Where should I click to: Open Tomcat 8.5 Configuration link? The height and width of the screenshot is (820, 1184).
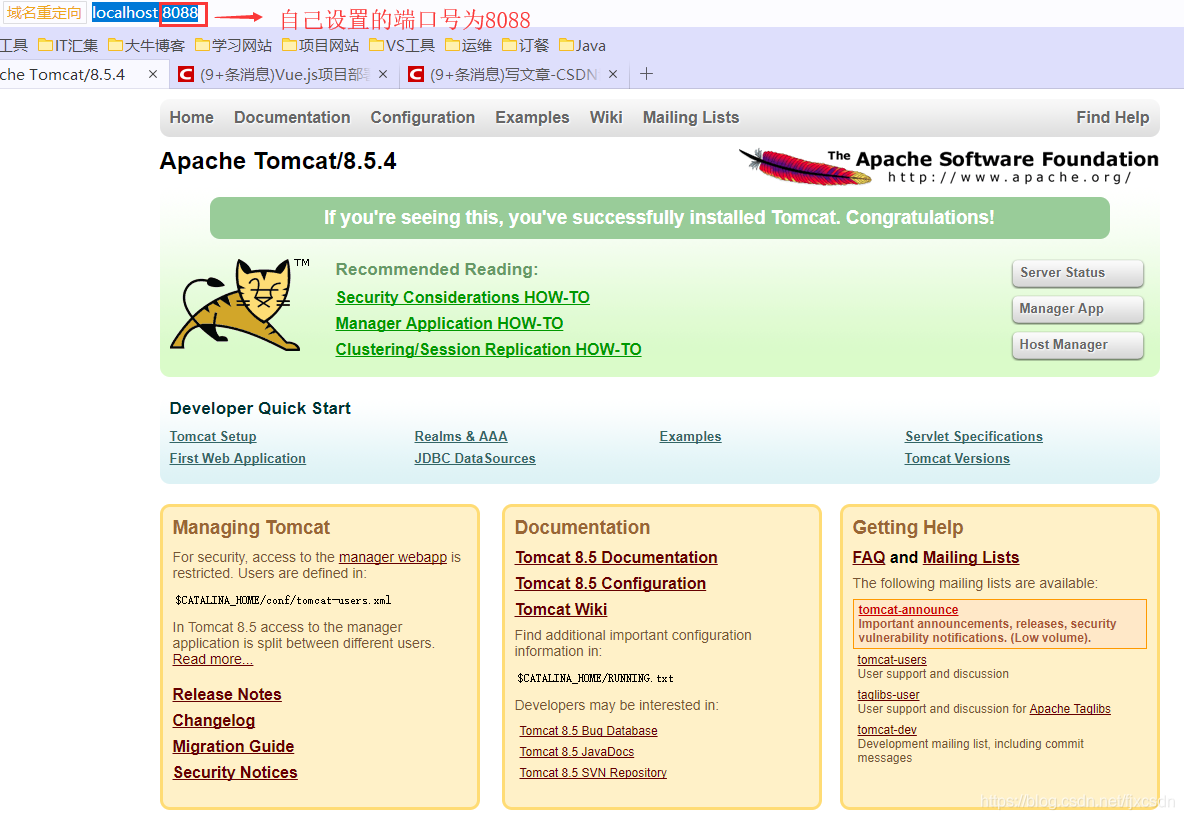(x=610, y=584)
